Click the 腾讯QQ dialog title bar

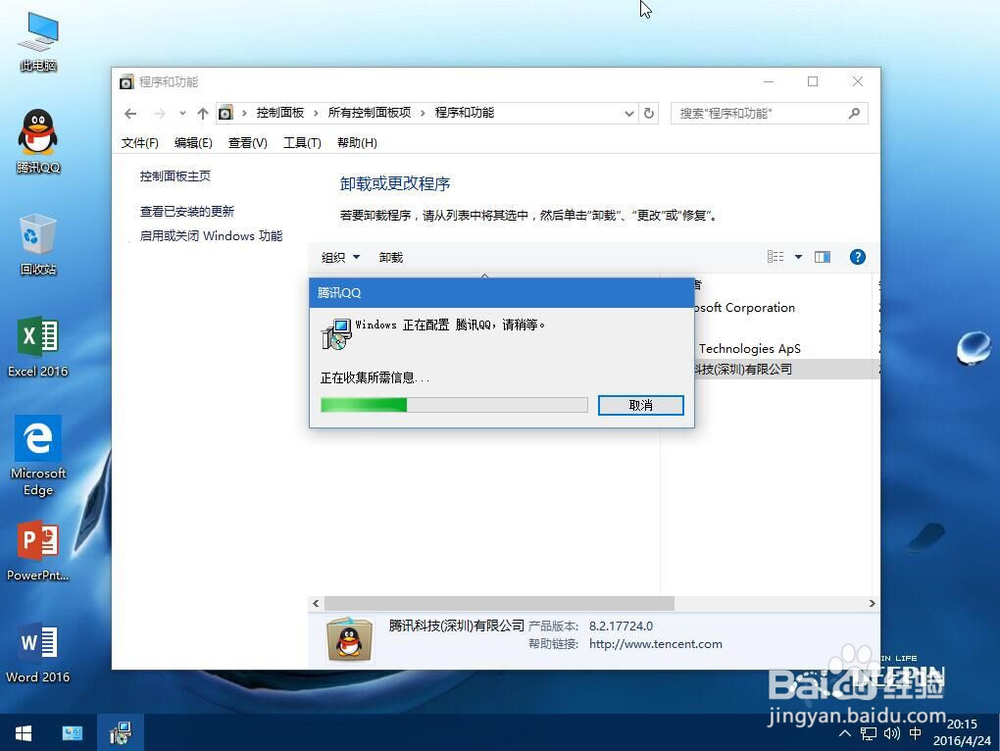pyautogui.click(x=502, y=293)
